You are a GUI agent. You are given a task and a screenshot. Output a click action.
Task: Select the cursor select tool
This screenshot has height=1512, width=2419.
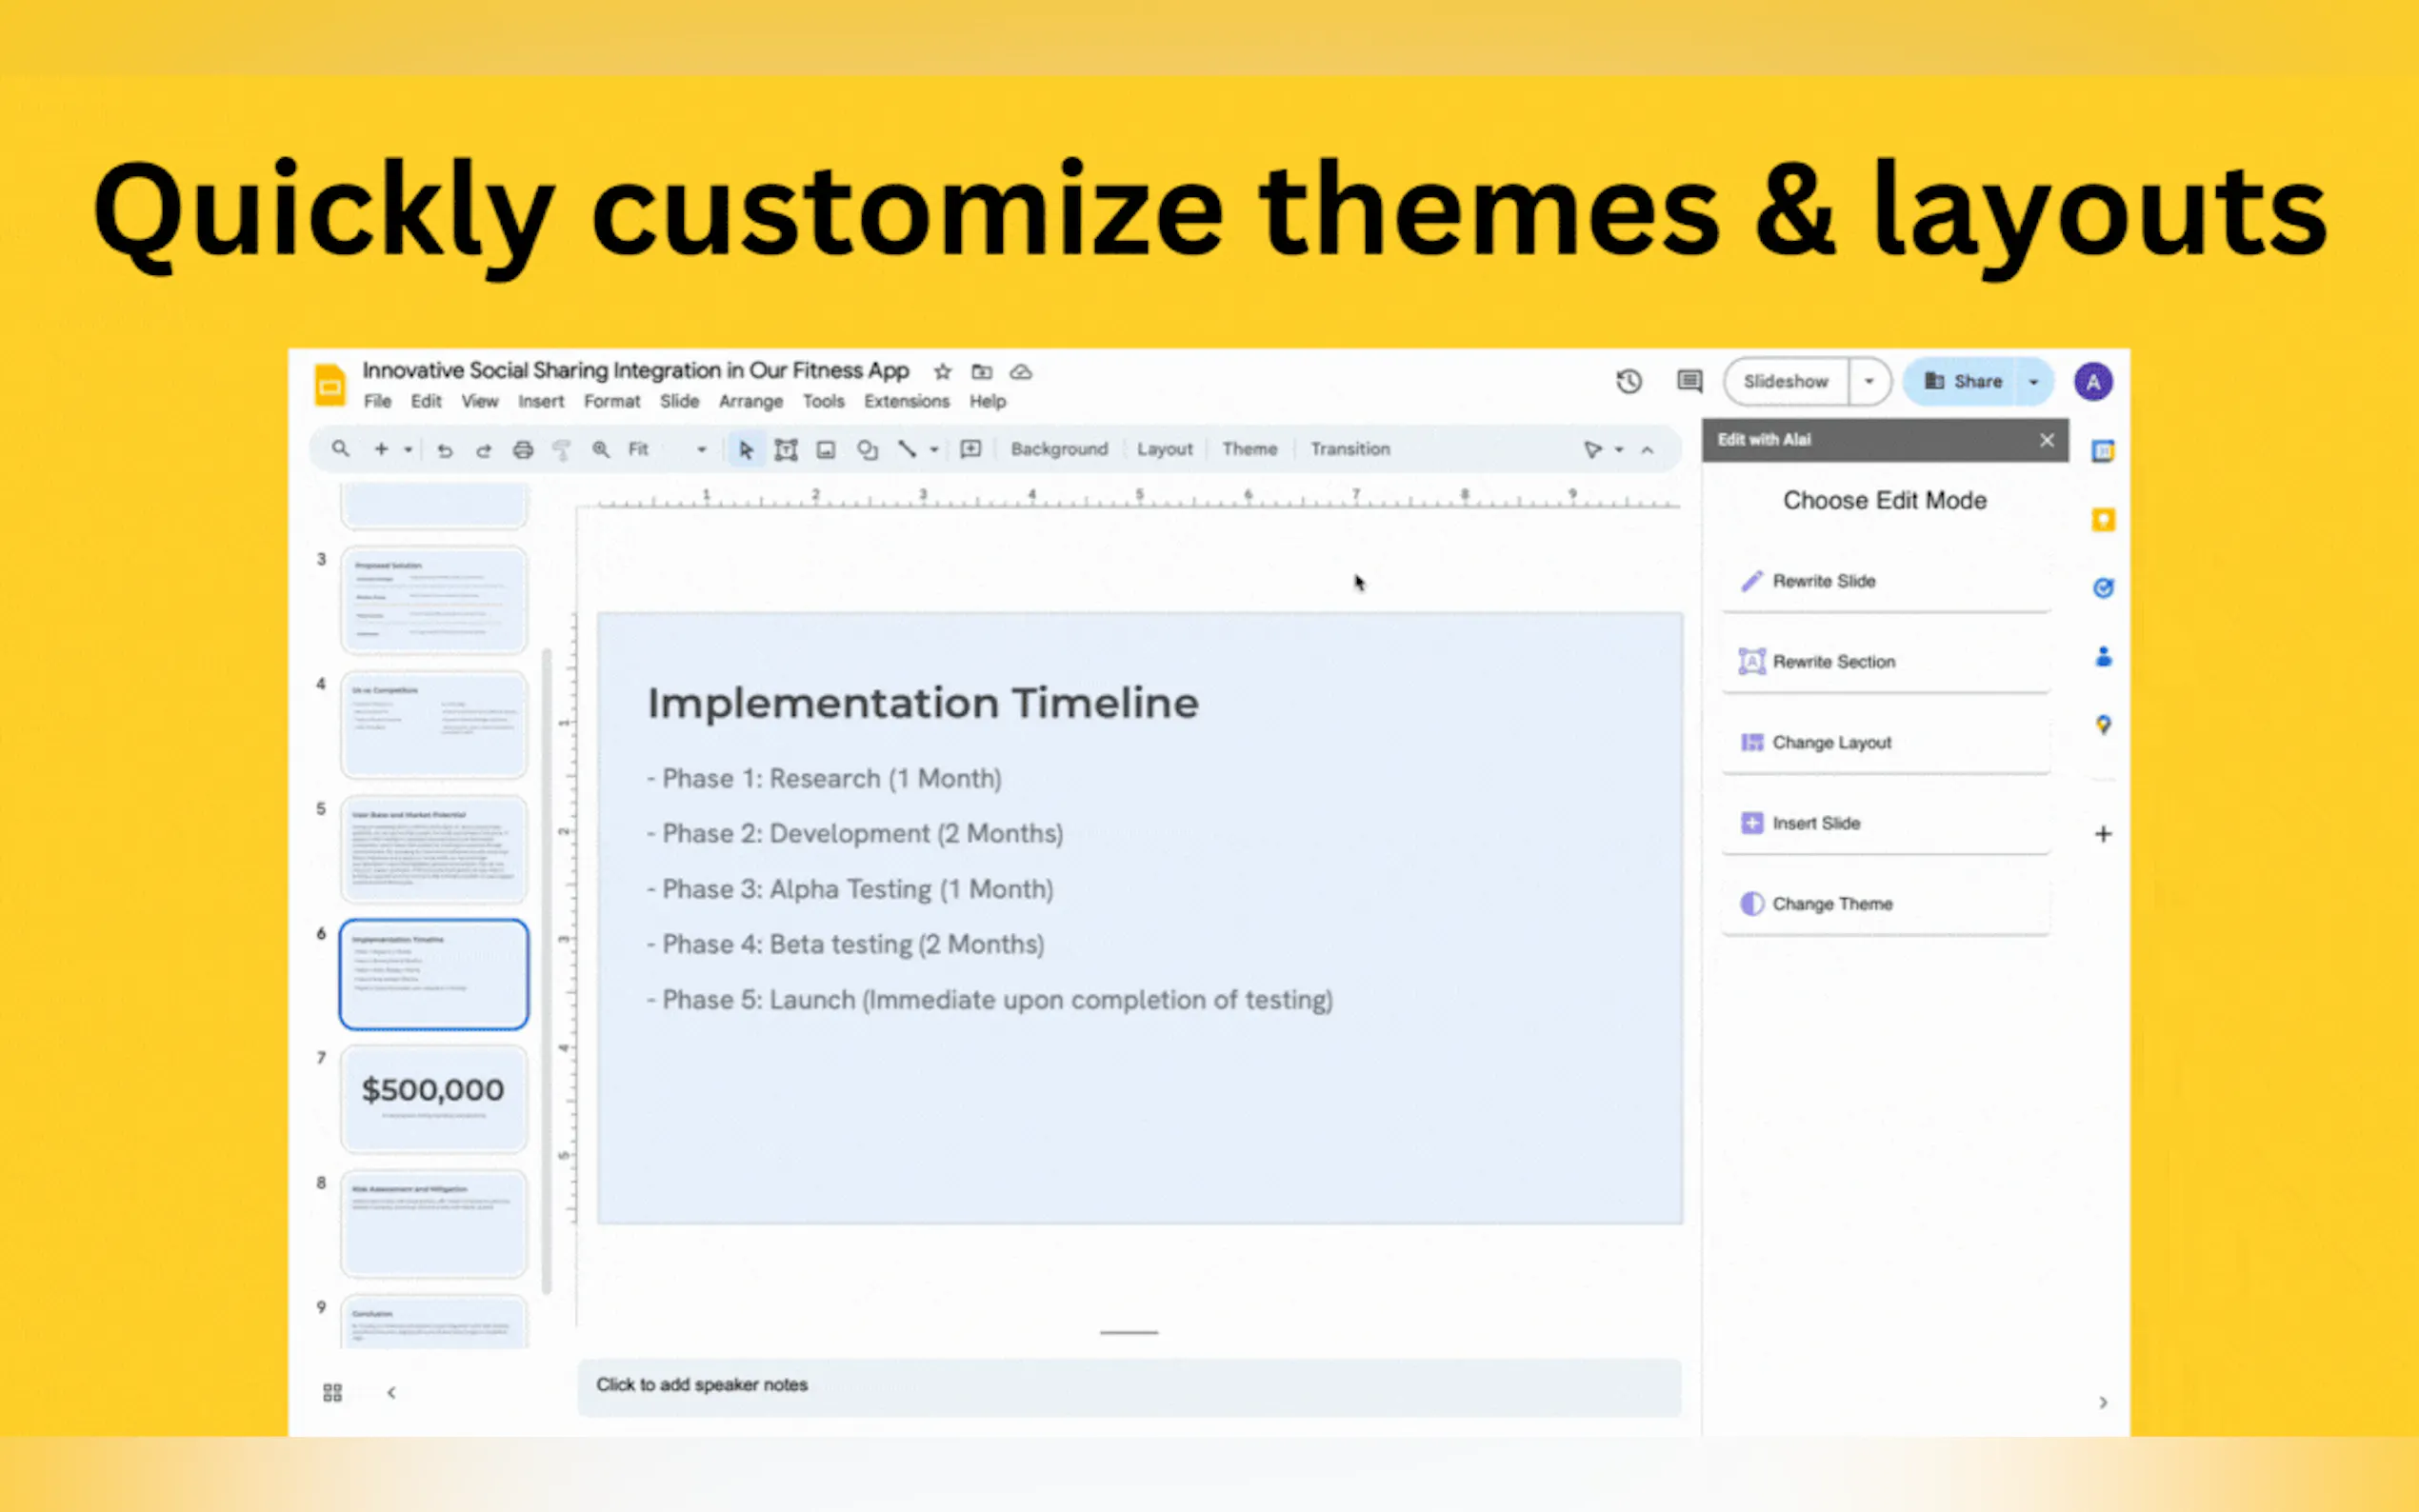click(746, 450)
